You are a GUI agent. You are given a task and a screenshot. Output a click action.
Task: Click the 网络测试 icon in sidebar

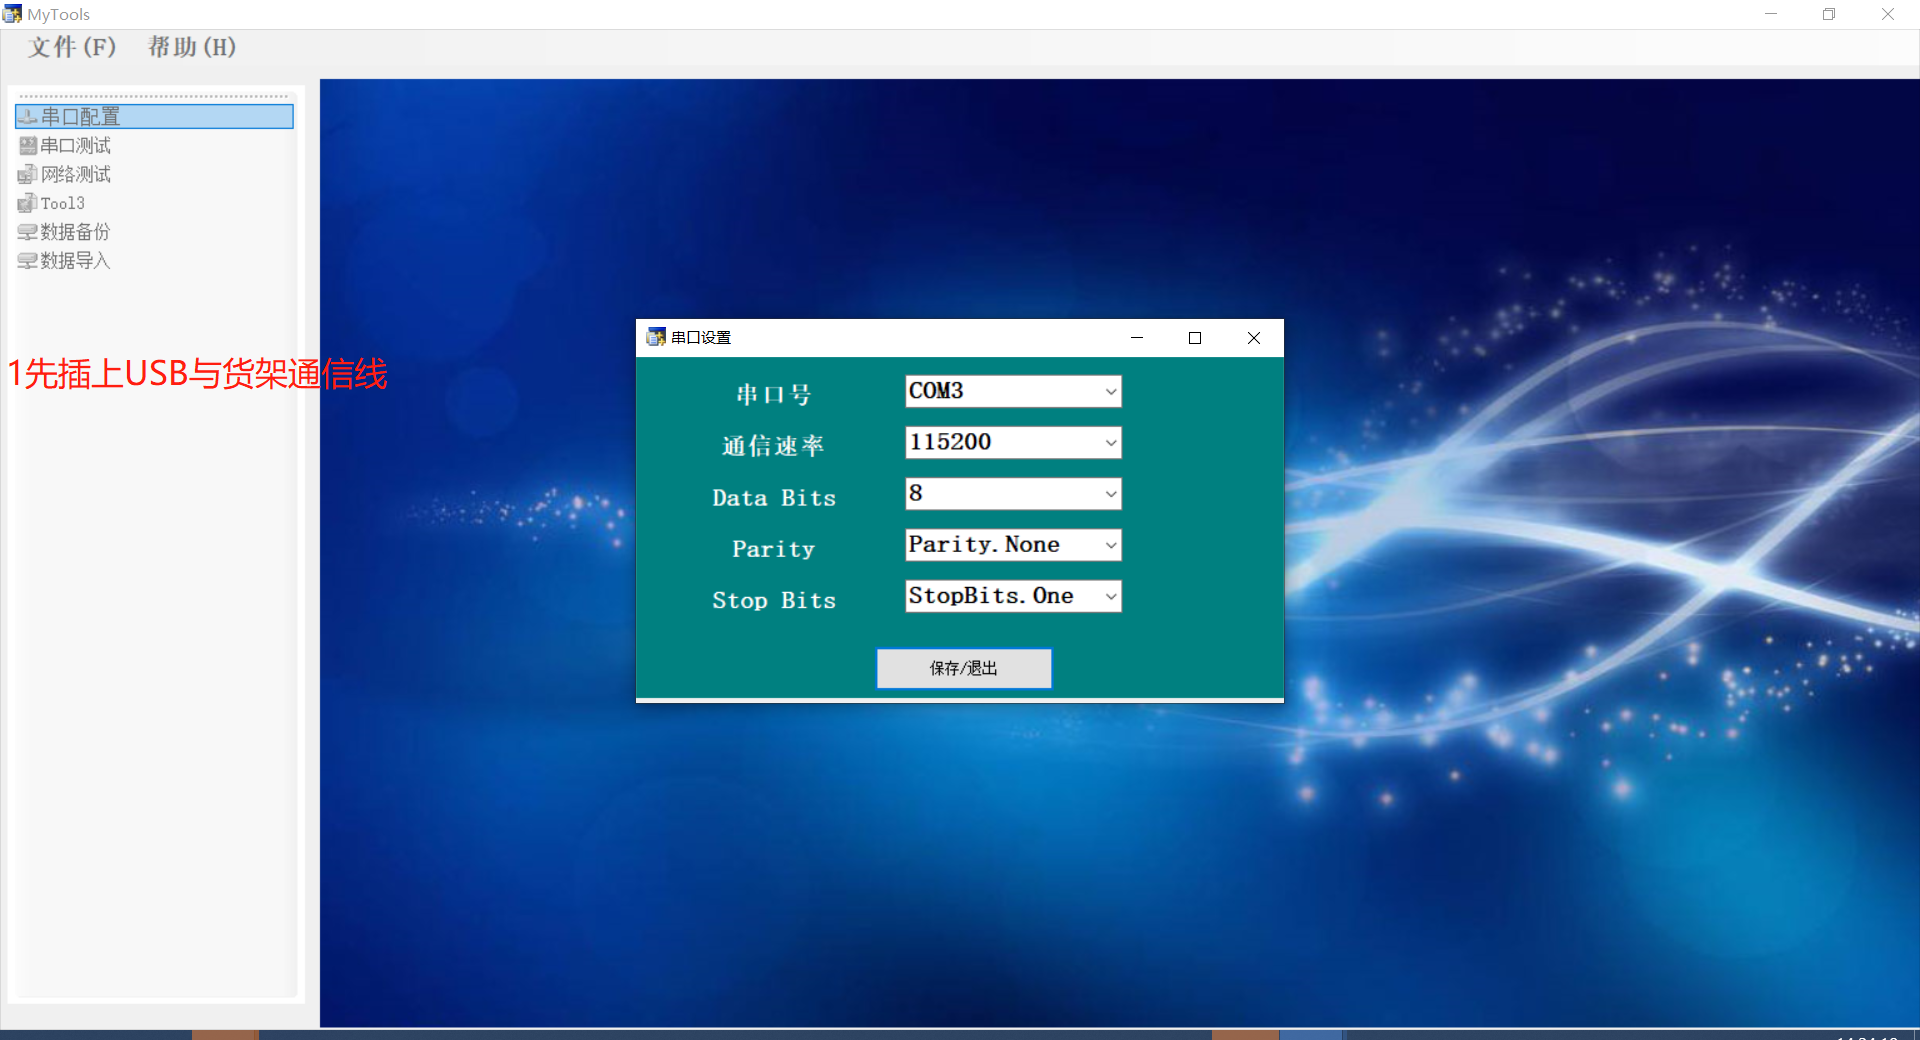(27, 175)
